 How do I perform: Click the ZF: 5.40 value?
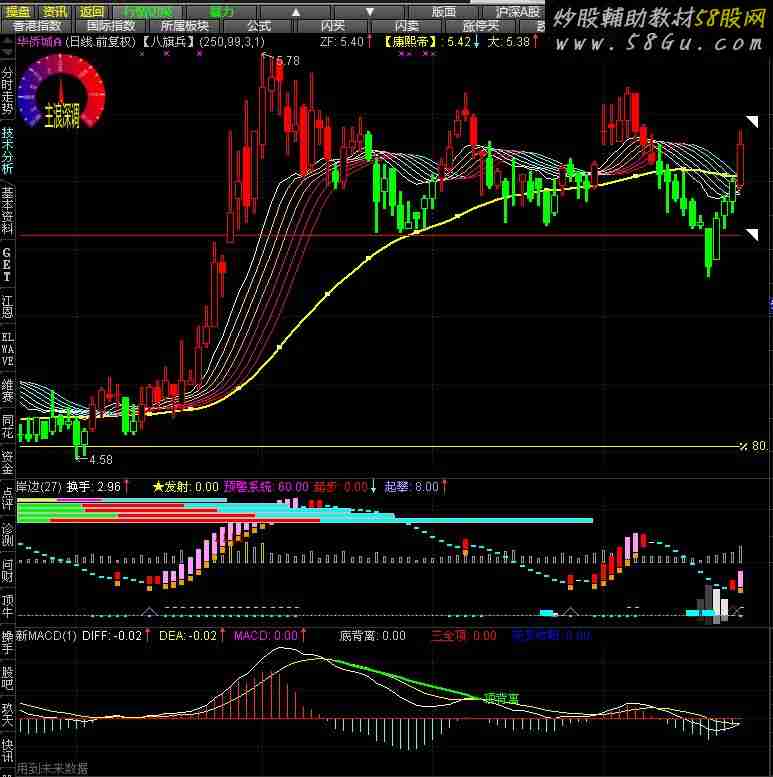click(x=341, y=42)
